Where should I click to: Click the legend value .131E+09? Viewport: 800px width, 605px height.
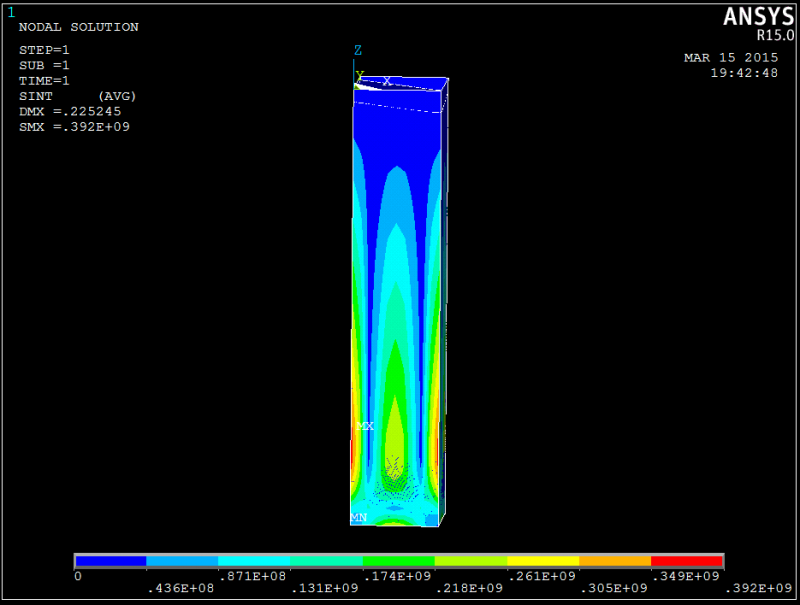[x=325, y=589]
